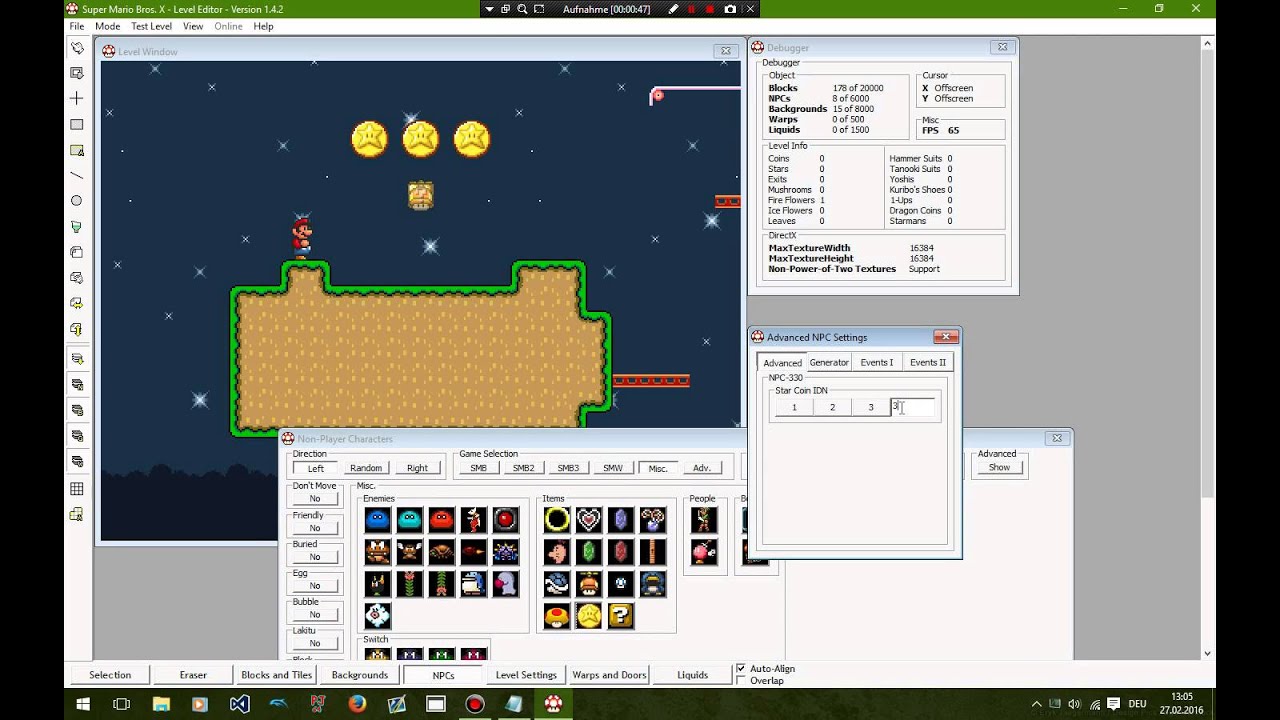Show SMW game selection NPCs
This screenshot has height=720, width=1280.
pyautogui.click(x=613, y=468)
